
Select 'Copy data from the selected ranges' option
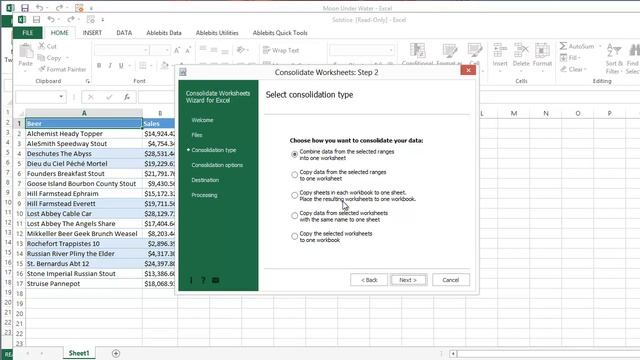[x=294, y=175]
